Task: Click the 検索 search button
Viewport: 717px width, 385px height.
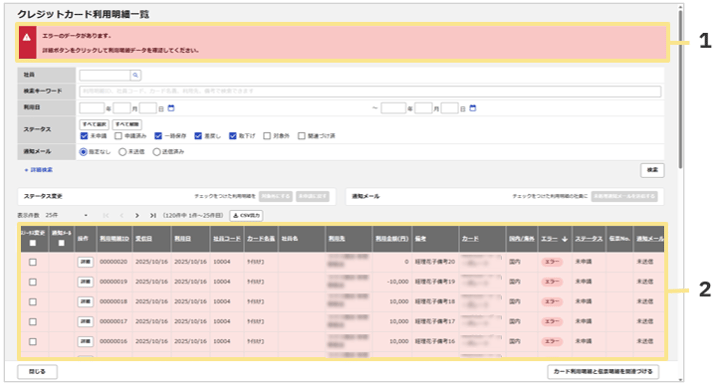Action: point(652,170)
